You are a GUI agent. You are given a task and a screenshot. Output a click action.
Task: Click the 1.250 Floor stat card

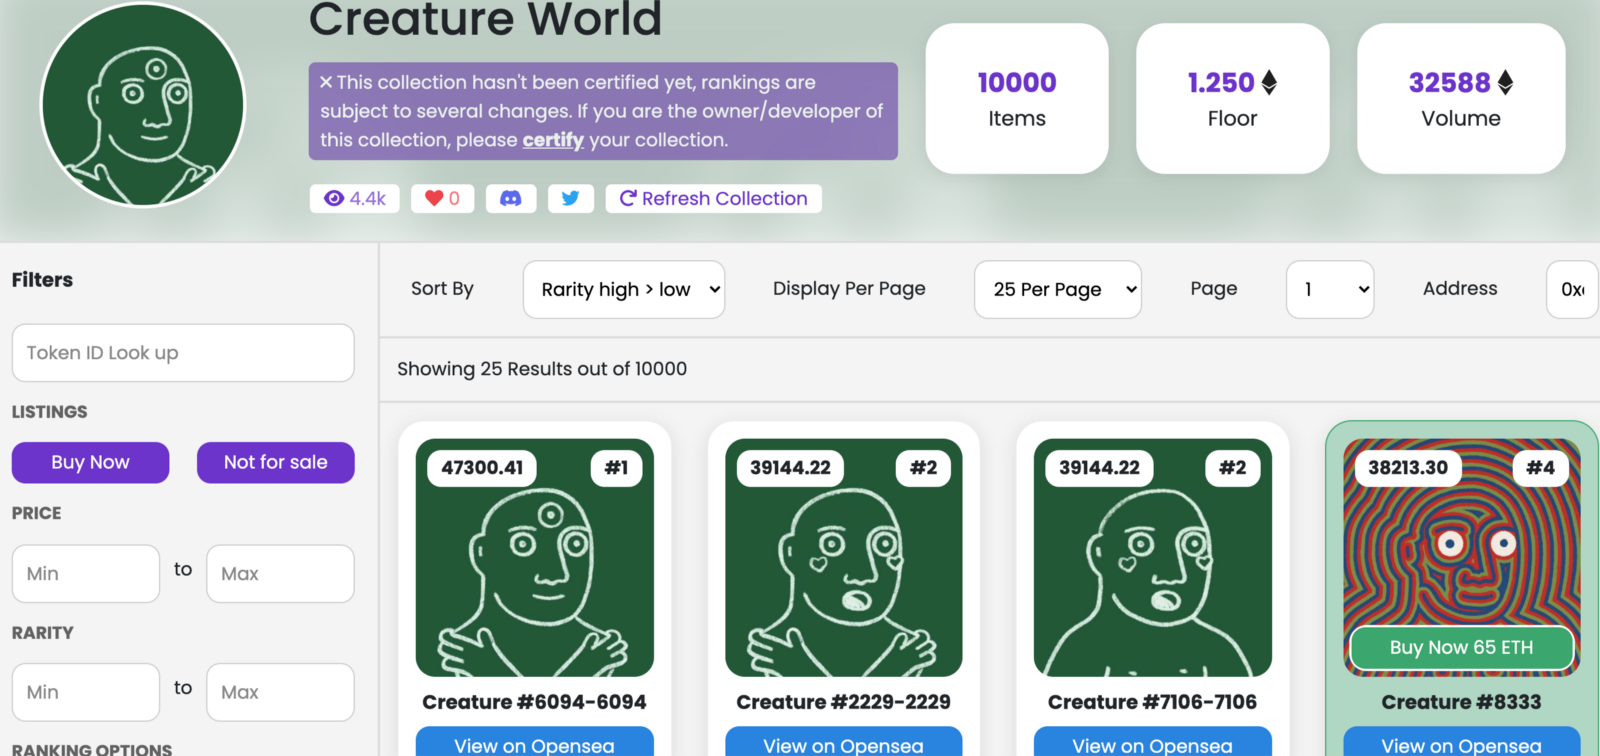point(1233,99)
